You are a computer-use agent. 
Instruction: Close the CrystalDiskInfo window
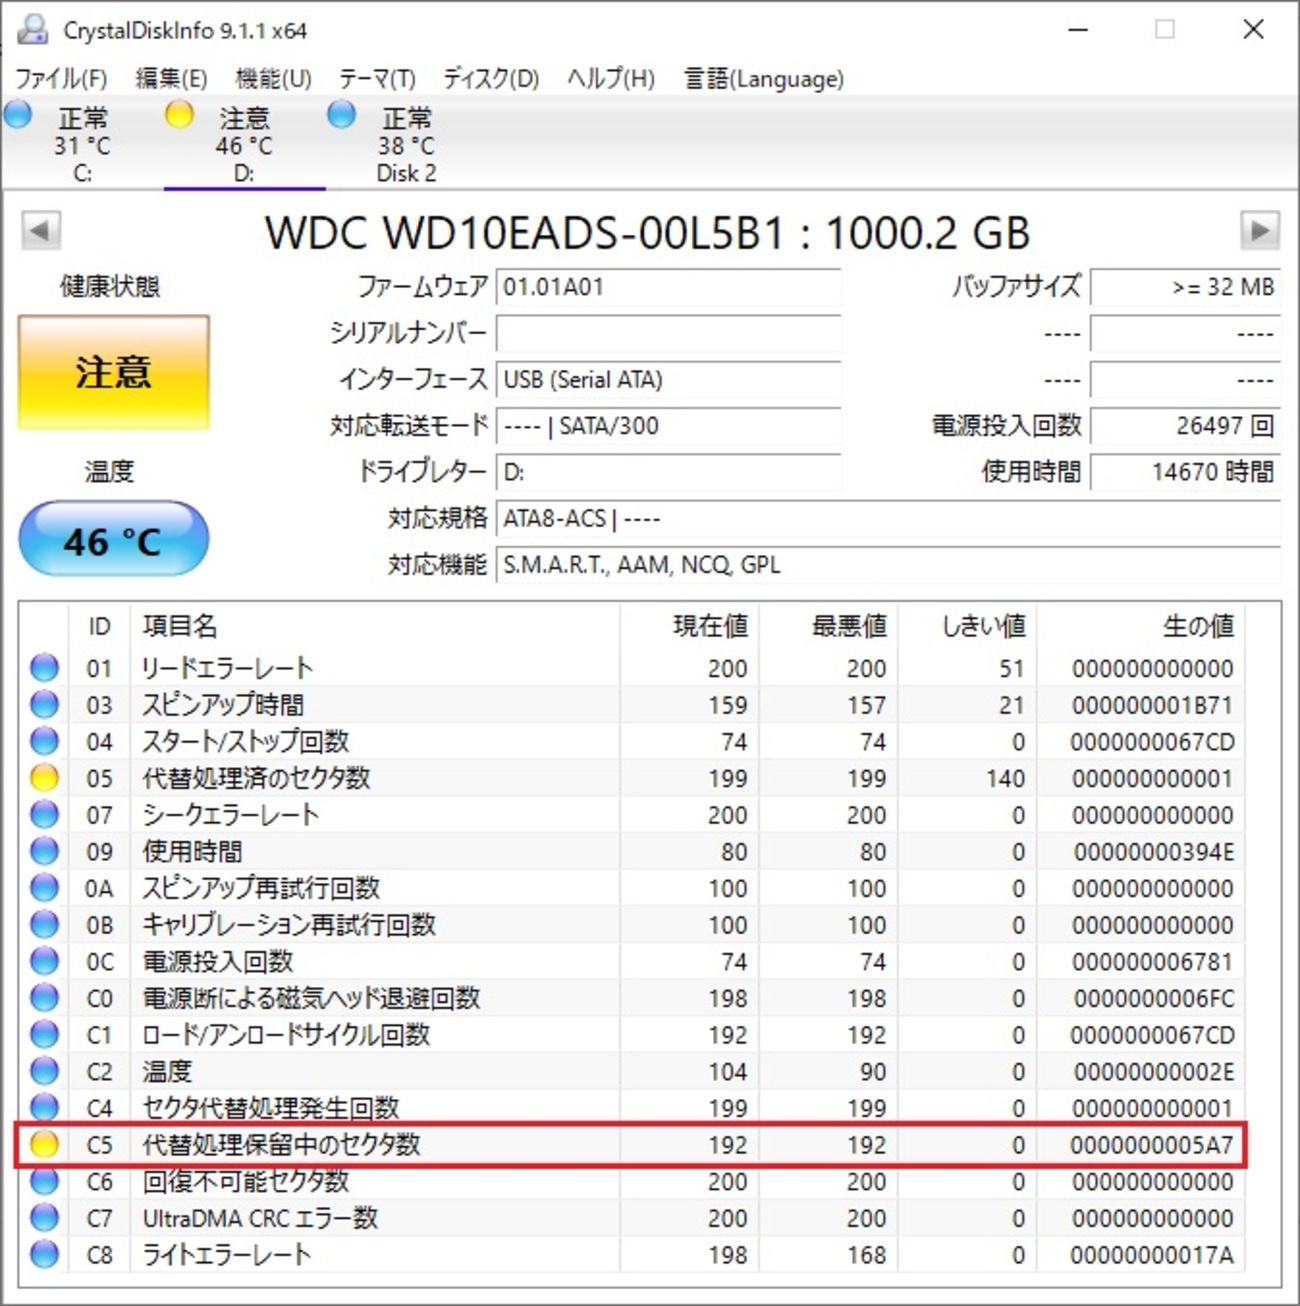tap(1253, 30)
